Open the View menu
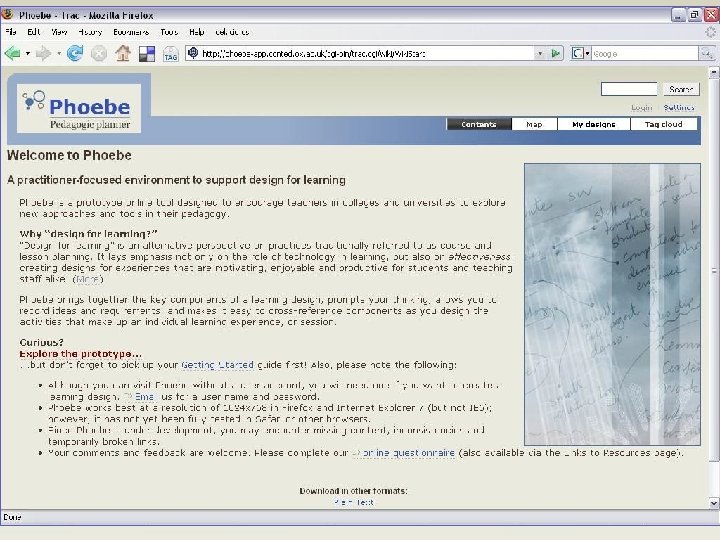The width and height of the screenshot is (720, 540). point(59,32)
